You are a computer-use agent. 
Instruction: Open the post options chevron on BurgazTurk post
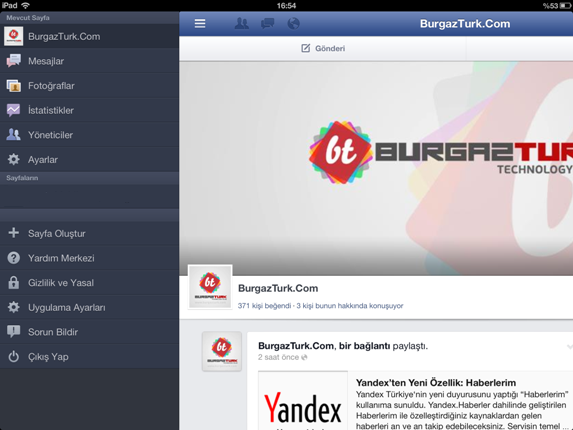569,346
